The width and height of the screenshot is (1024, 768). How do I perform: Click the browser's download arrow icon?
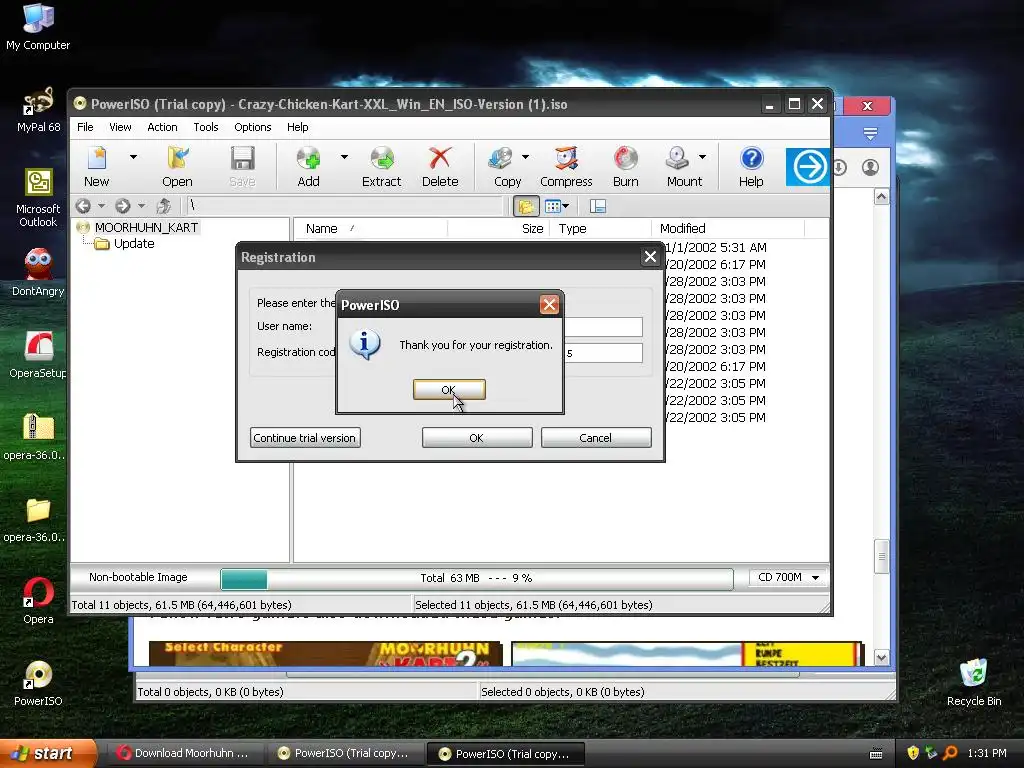840,168
